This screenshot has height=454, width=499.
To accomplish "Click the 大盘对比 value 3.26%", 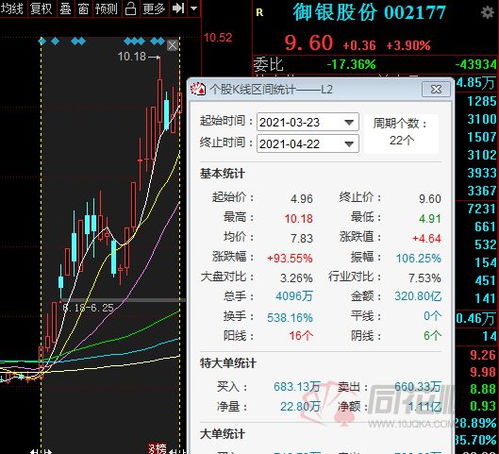I will point(296,278).
